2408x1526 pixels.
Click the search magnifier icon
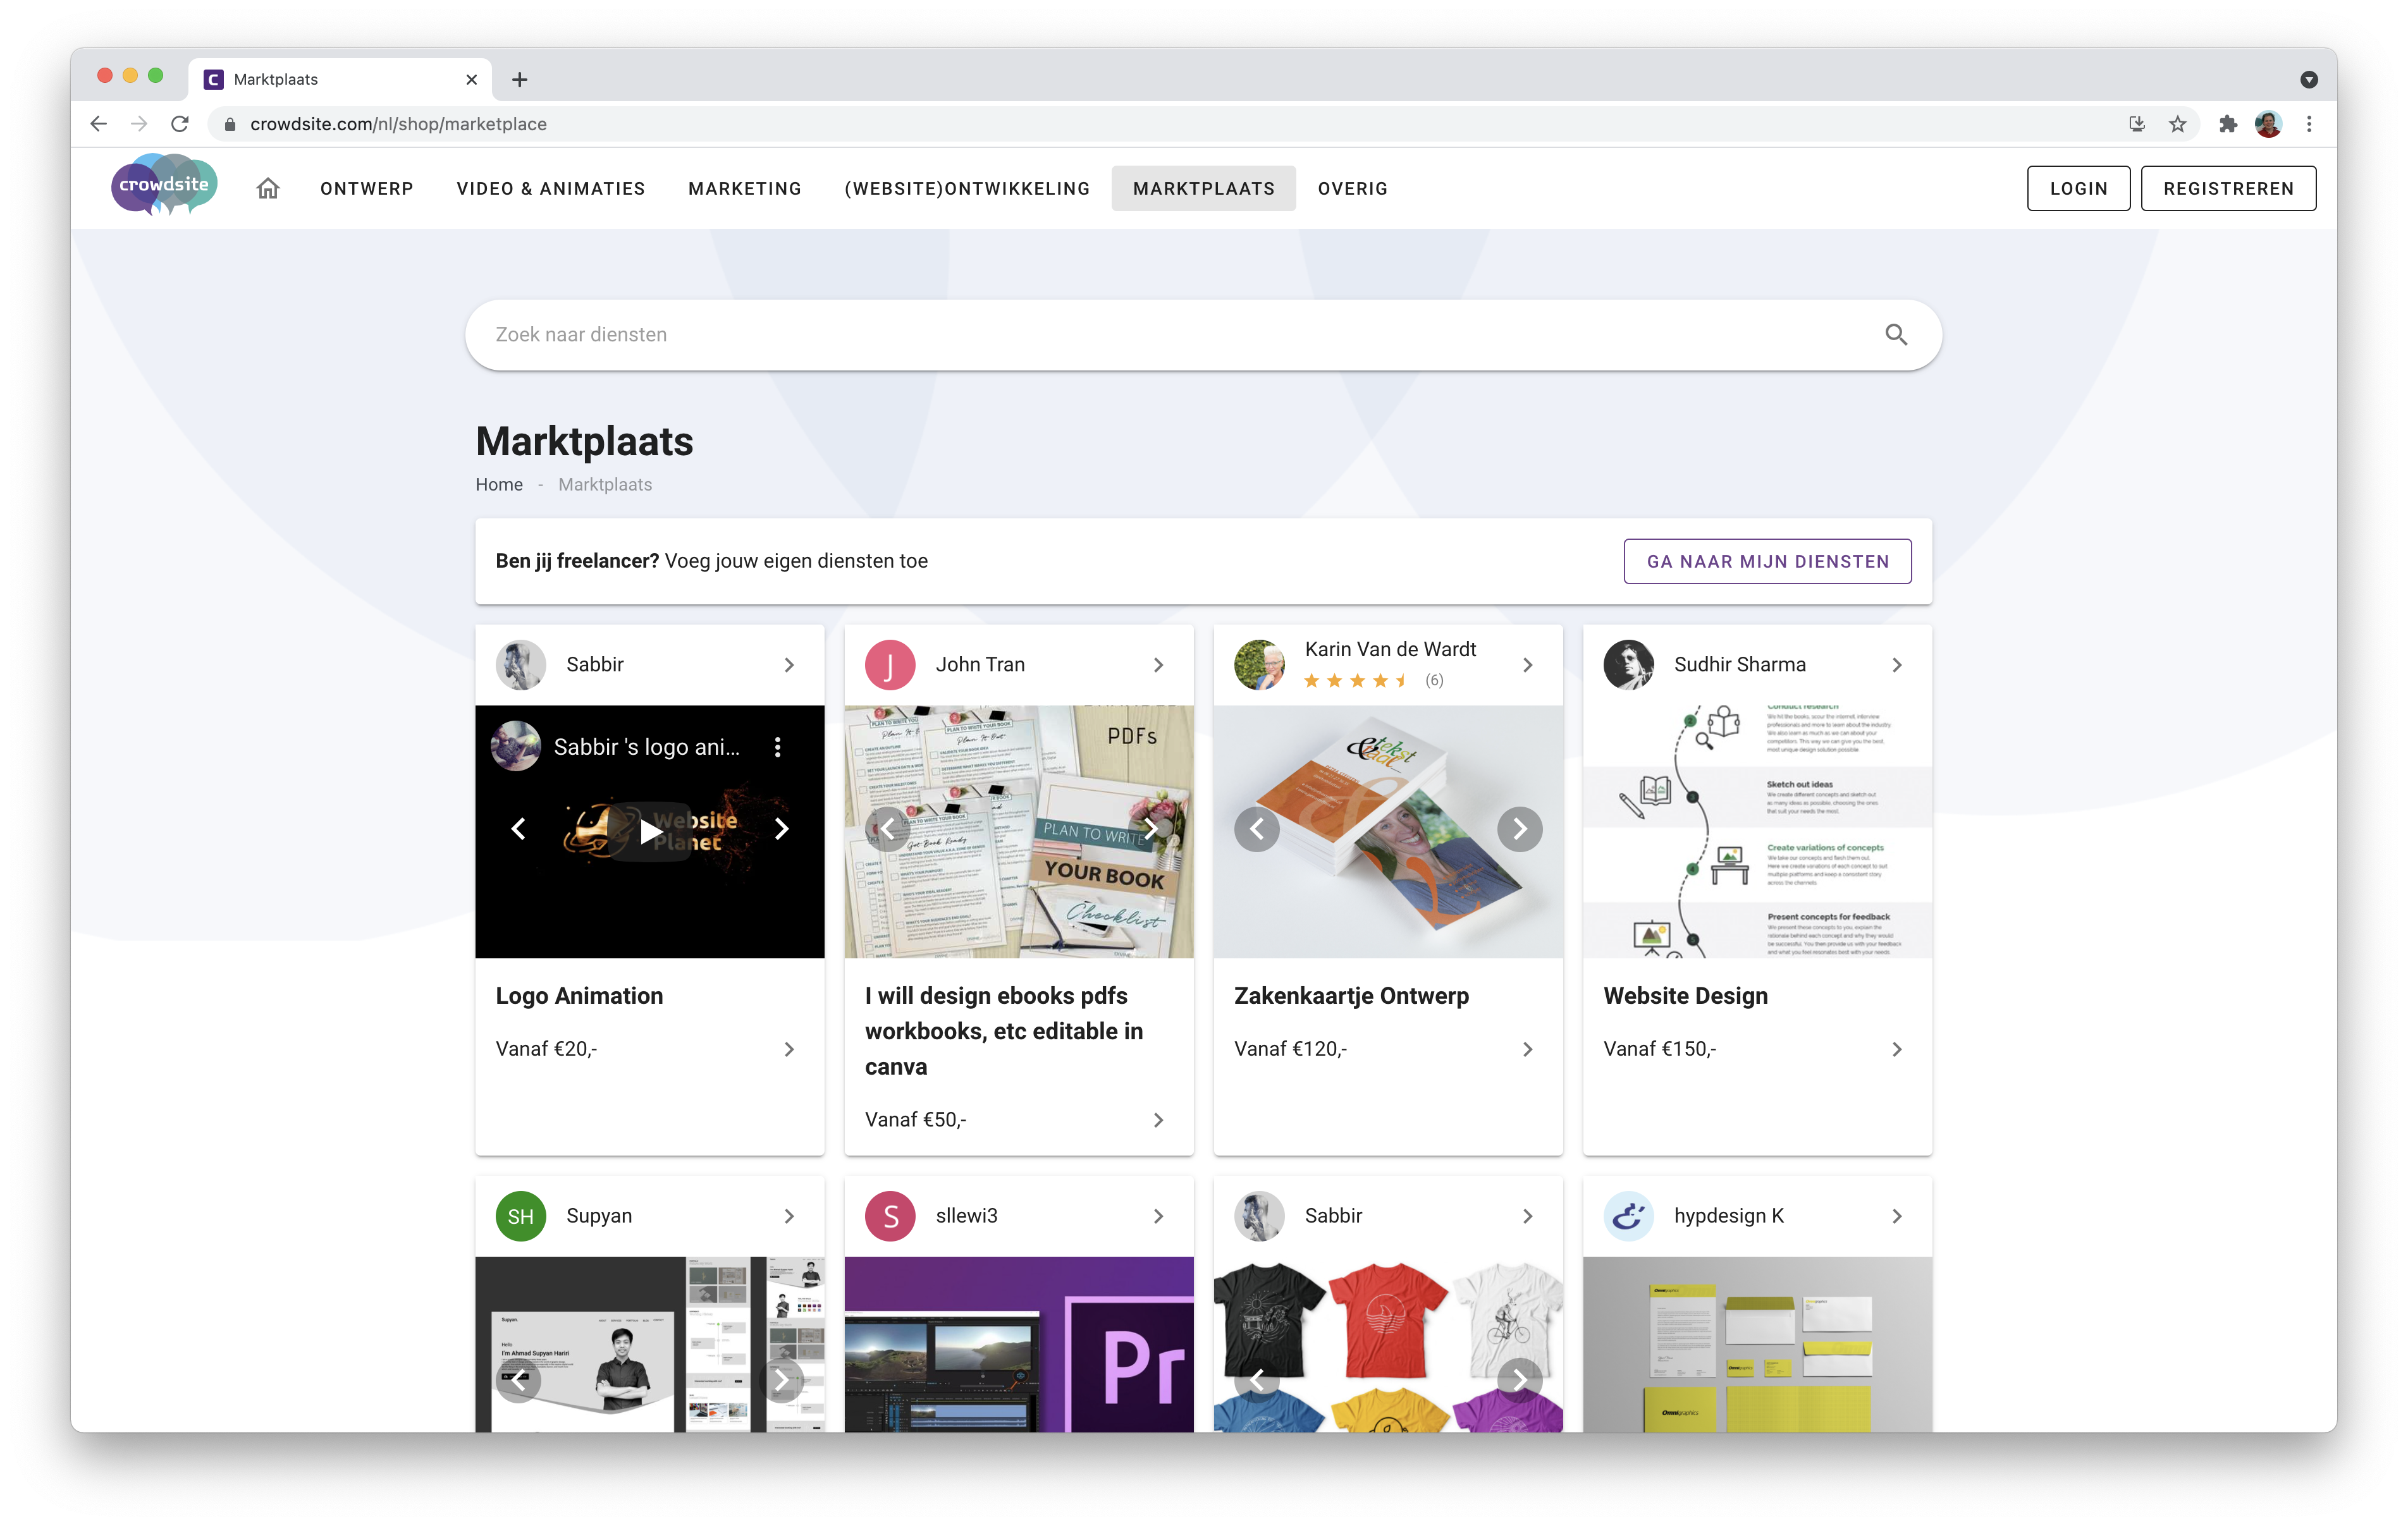tap(1895, 335)
